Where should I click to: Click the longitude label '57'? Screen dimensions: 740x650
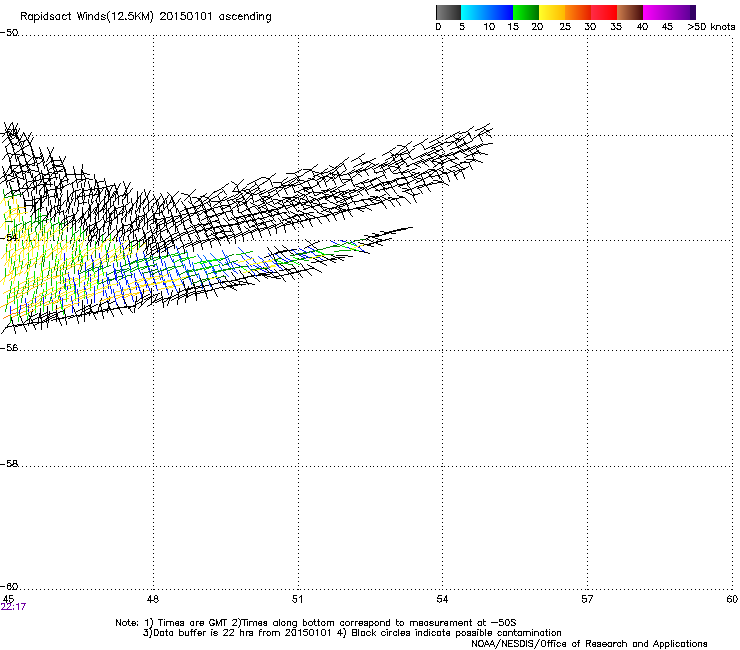tap(587, 599)
